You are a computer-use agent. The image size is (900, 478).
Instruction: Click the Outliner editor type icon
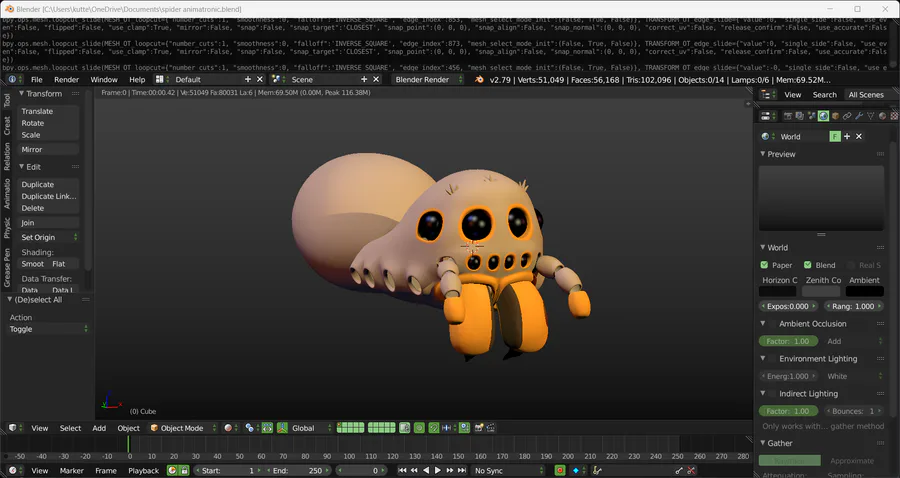click(766, 95)
